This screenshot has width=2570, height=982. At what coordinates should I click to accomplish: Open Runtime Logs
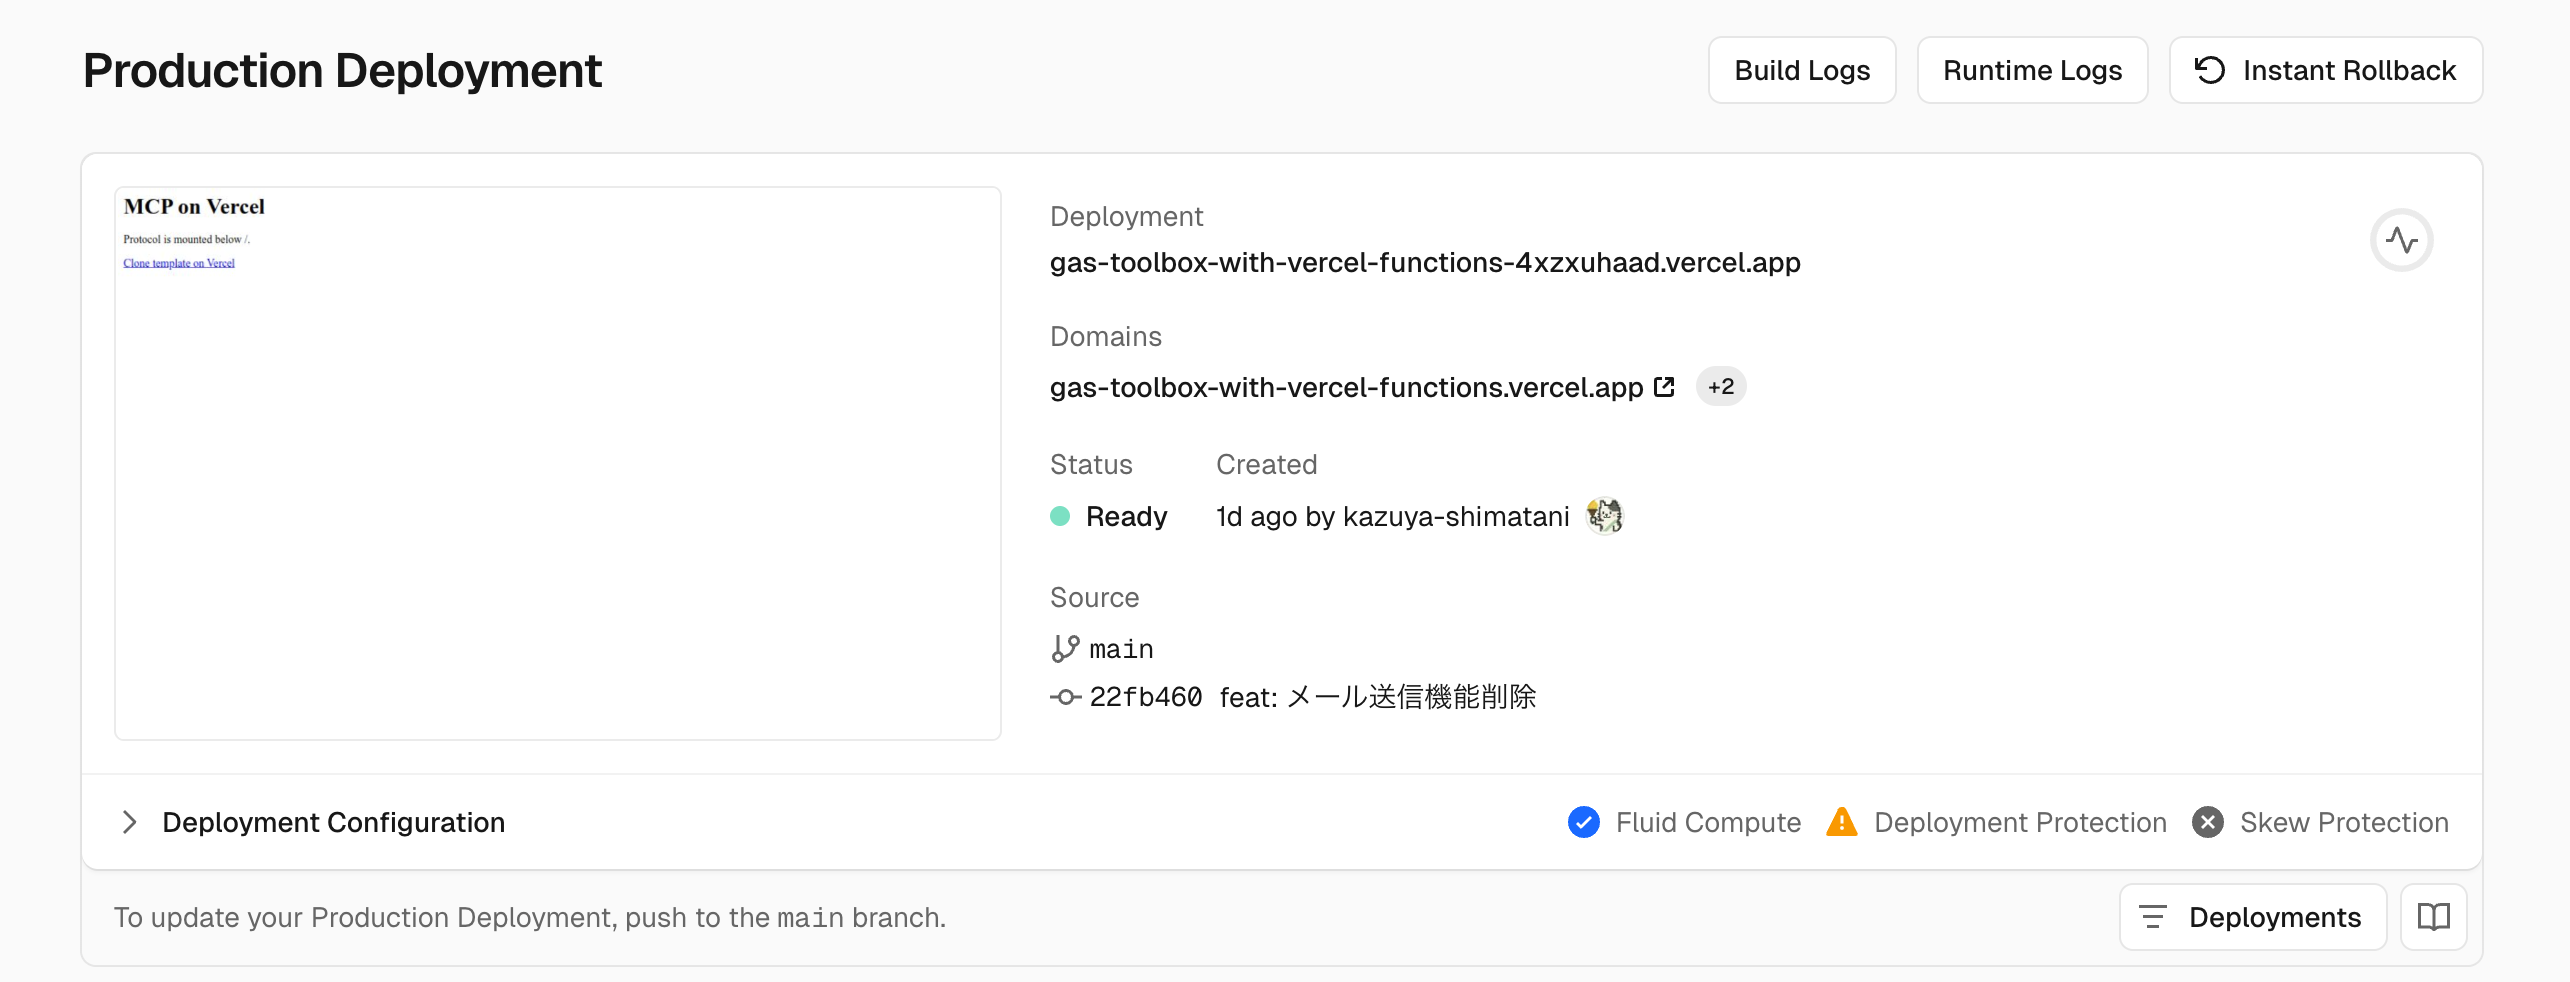click(2032, 70)
